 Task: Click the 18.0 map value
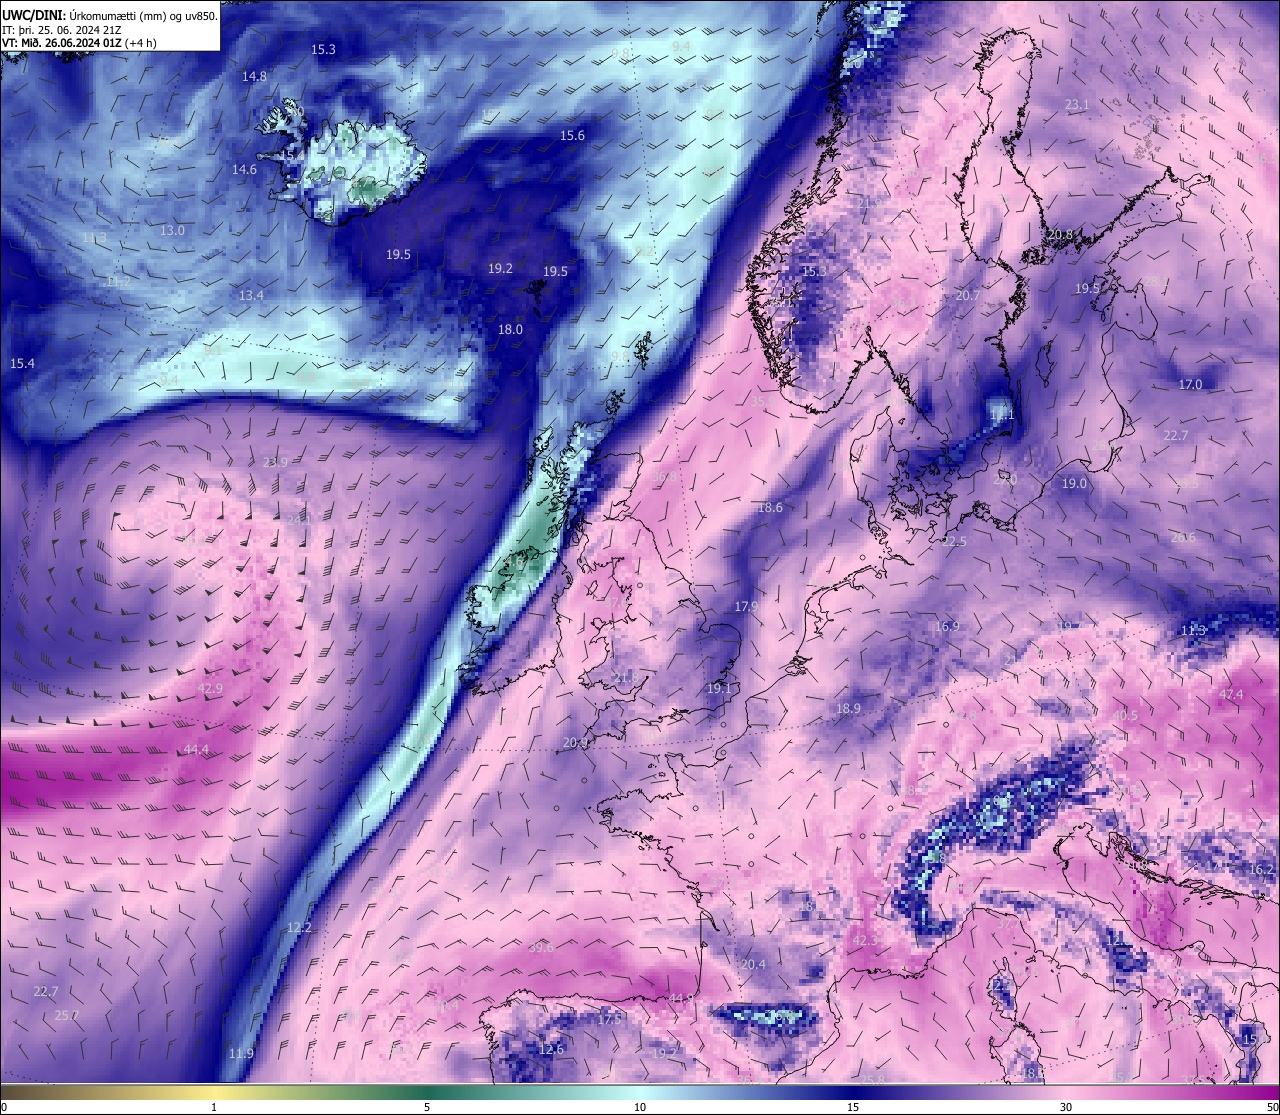point(510,329)
